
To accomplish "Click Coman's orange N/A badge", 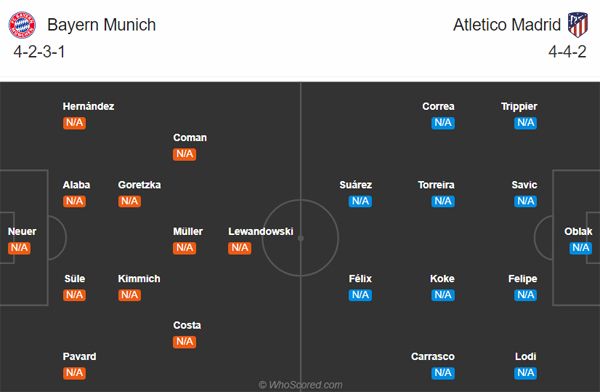I will (184, 154).
